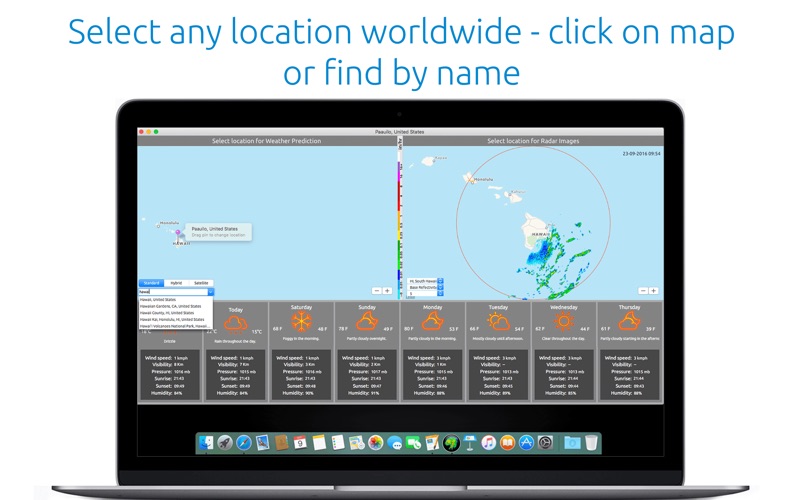Open Finder from the dock
The image size is (800, 500).
coord(206,442)
